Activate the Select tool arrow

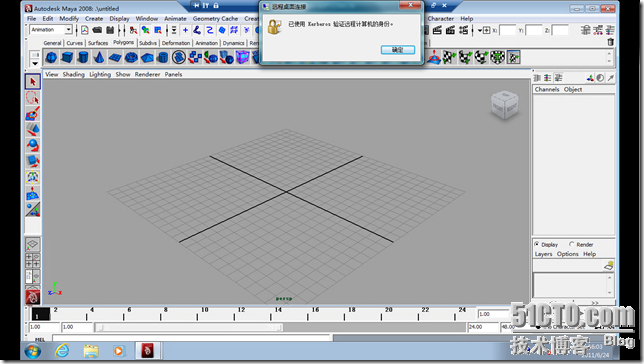coord(33,82)
